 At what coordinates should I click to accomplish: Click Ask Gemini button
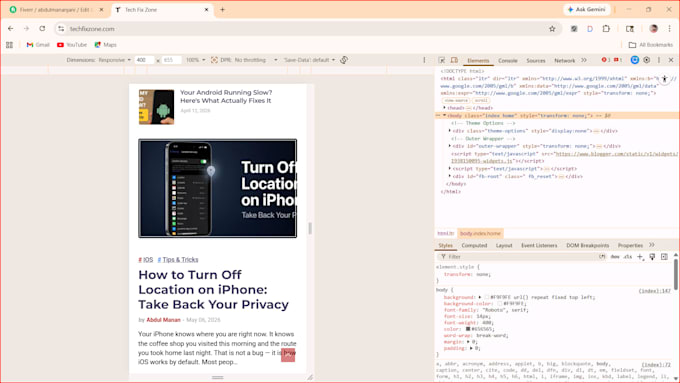coord(587,10)
